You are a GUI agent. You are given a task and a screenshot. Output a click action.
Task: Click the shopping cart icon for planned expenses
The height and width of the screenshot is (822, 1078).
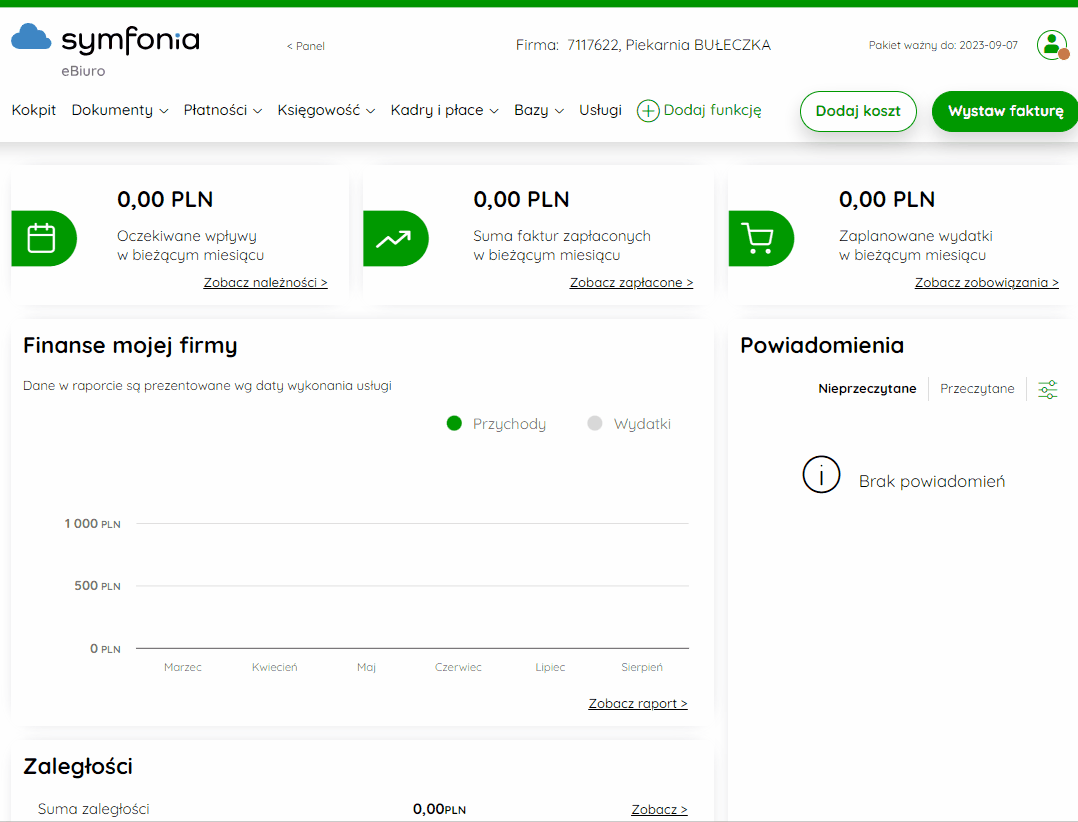760,238
